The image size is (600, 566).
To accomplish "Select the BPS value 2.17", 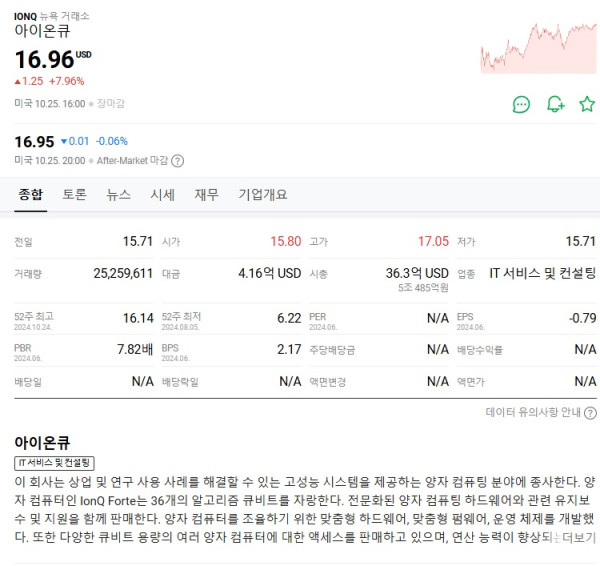I will (289, 349).
